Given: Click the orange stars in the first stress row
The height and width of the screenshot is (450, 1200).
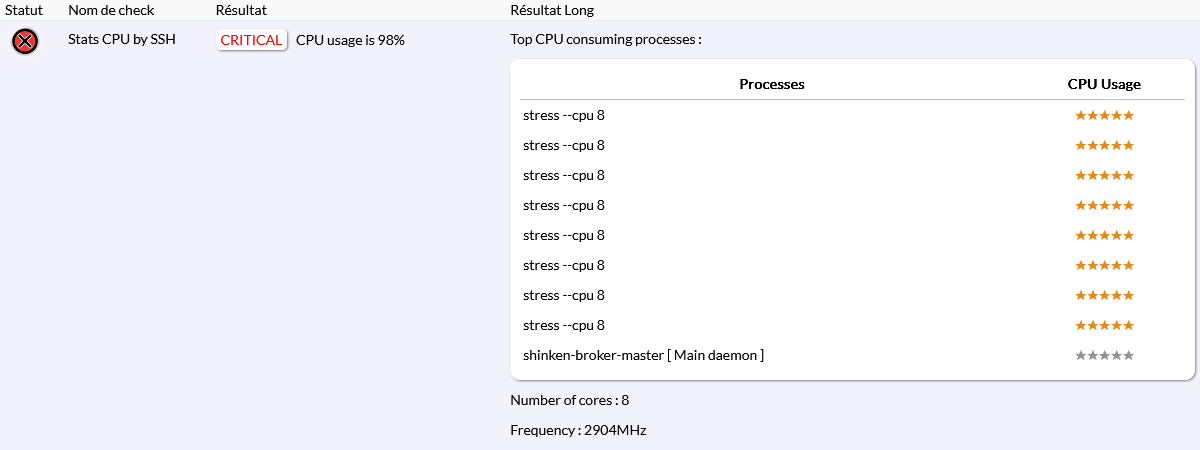Looking at the screenshot, I should pos(1104,115).
